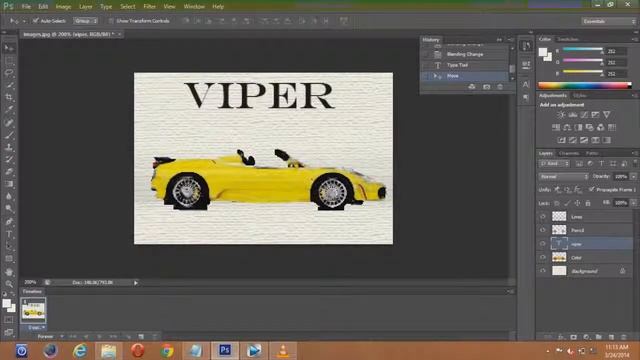Switch to the Styles tab

580,96
